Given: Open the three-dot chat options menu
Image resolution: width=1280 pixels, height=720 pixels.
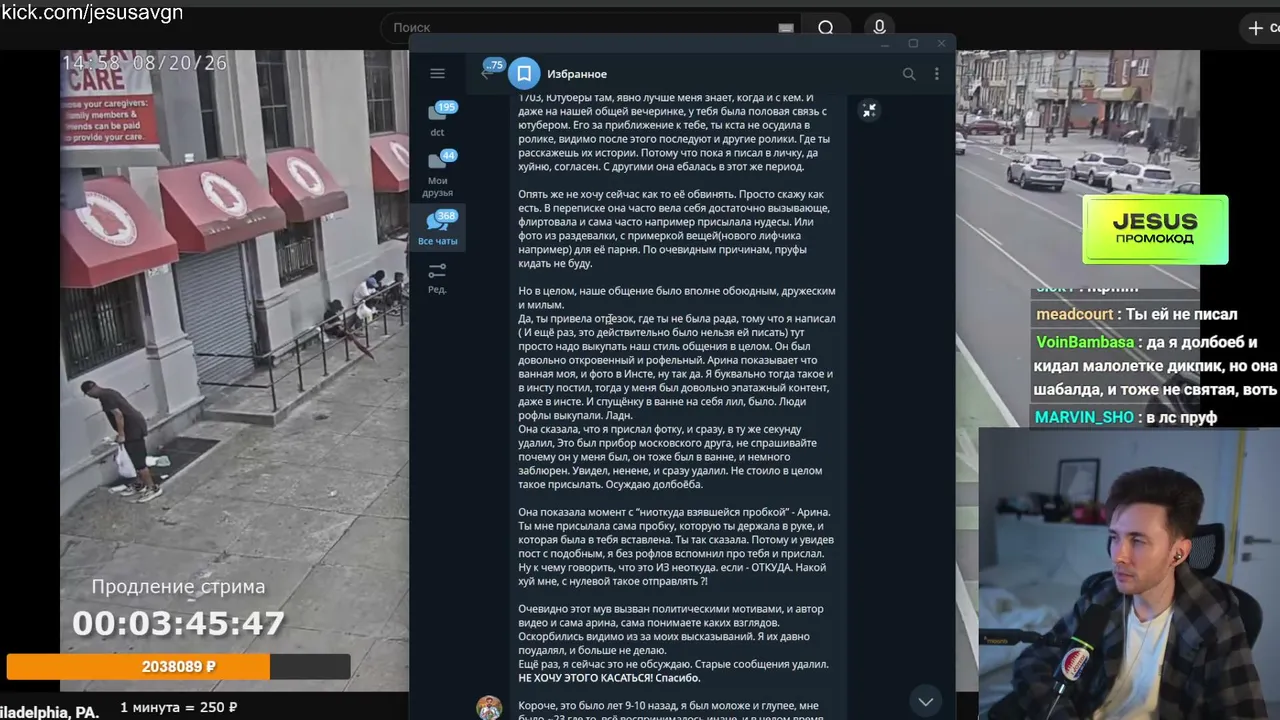Looking at the screenshot, I should (x=937, y=74).
